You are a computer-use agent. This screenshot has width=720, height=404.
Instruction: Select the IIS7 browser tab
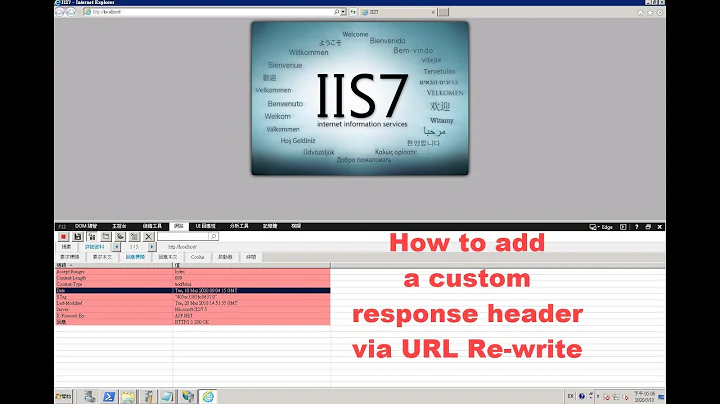pos(398,12)
